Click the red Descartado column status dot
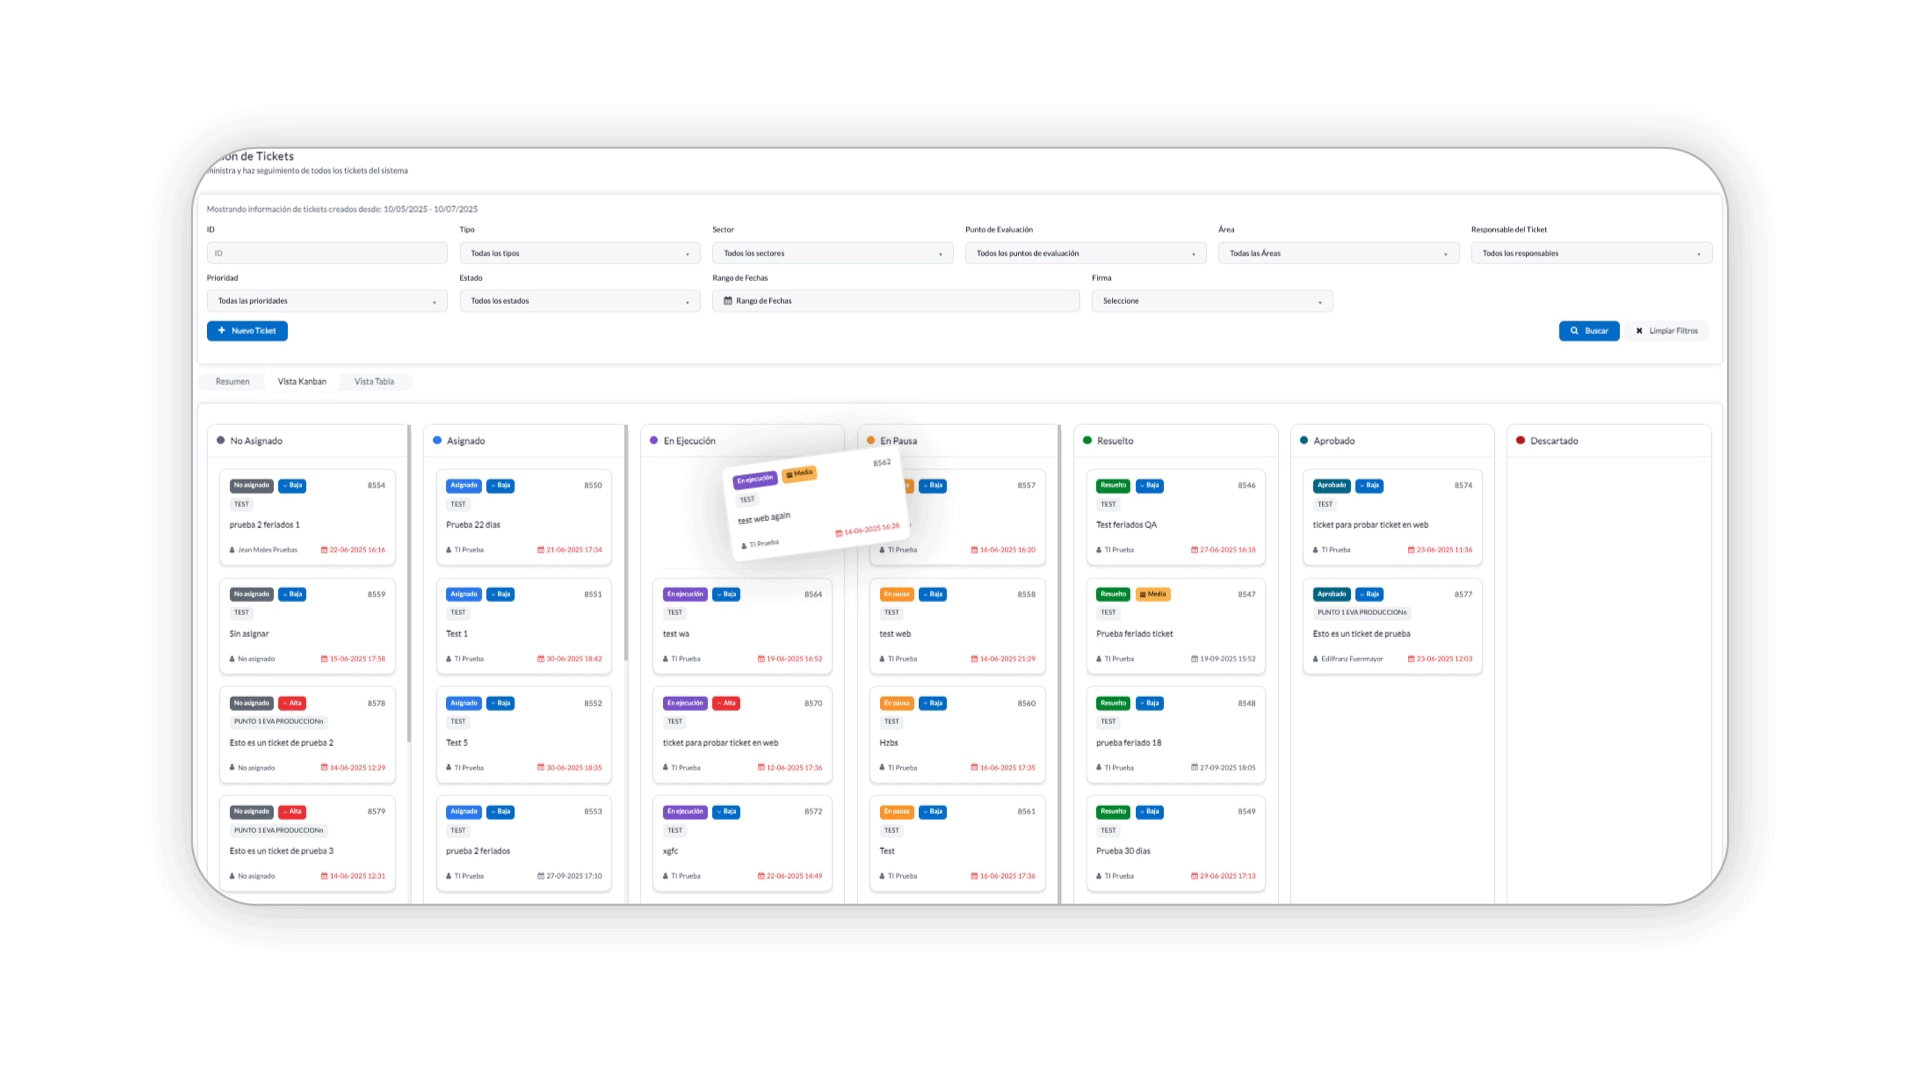1920x1080 pixels. pyautogui.click(x=1520, y=440)
